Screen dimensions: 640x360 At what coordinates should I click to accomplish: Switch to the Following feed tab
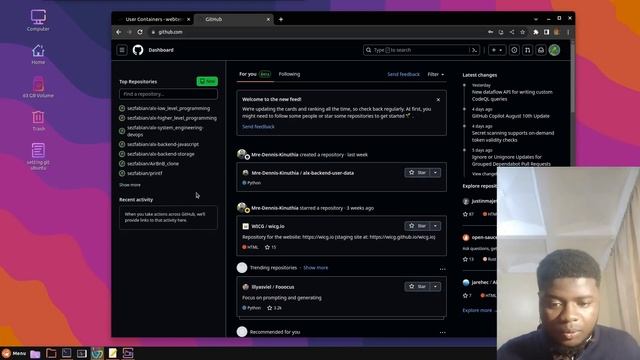289,74
